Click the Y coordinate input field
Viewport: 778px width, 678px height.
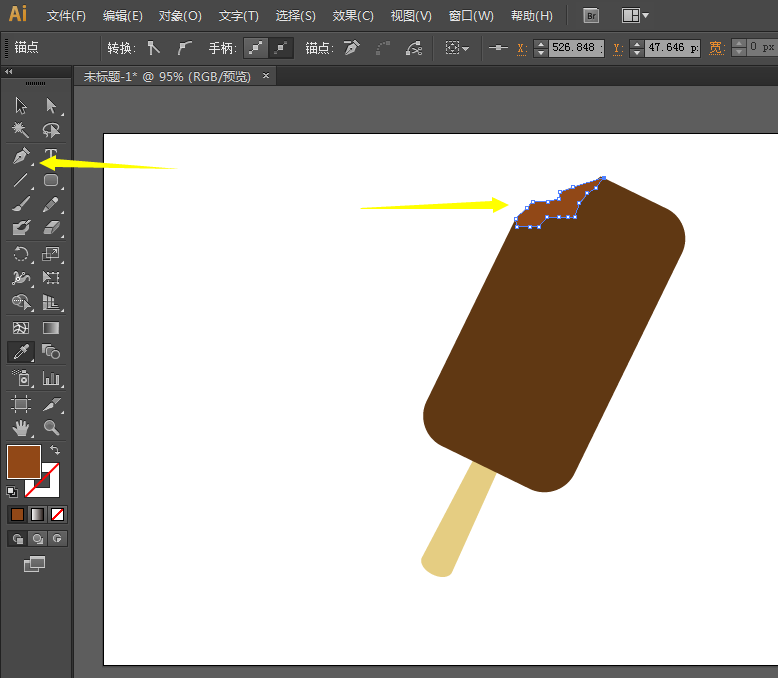point(670,47)
